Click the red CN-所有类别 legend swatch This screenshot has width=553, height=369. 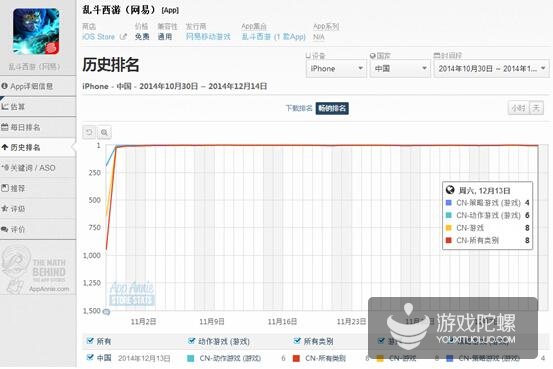pyautogui.click(x=296, y=358)
